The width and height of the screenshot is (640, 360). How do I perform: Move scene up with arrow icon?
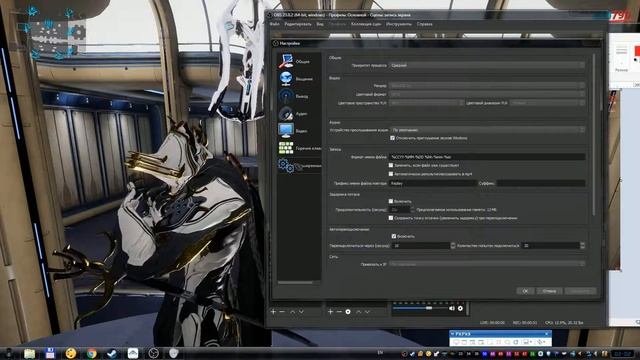coord(293,312)
